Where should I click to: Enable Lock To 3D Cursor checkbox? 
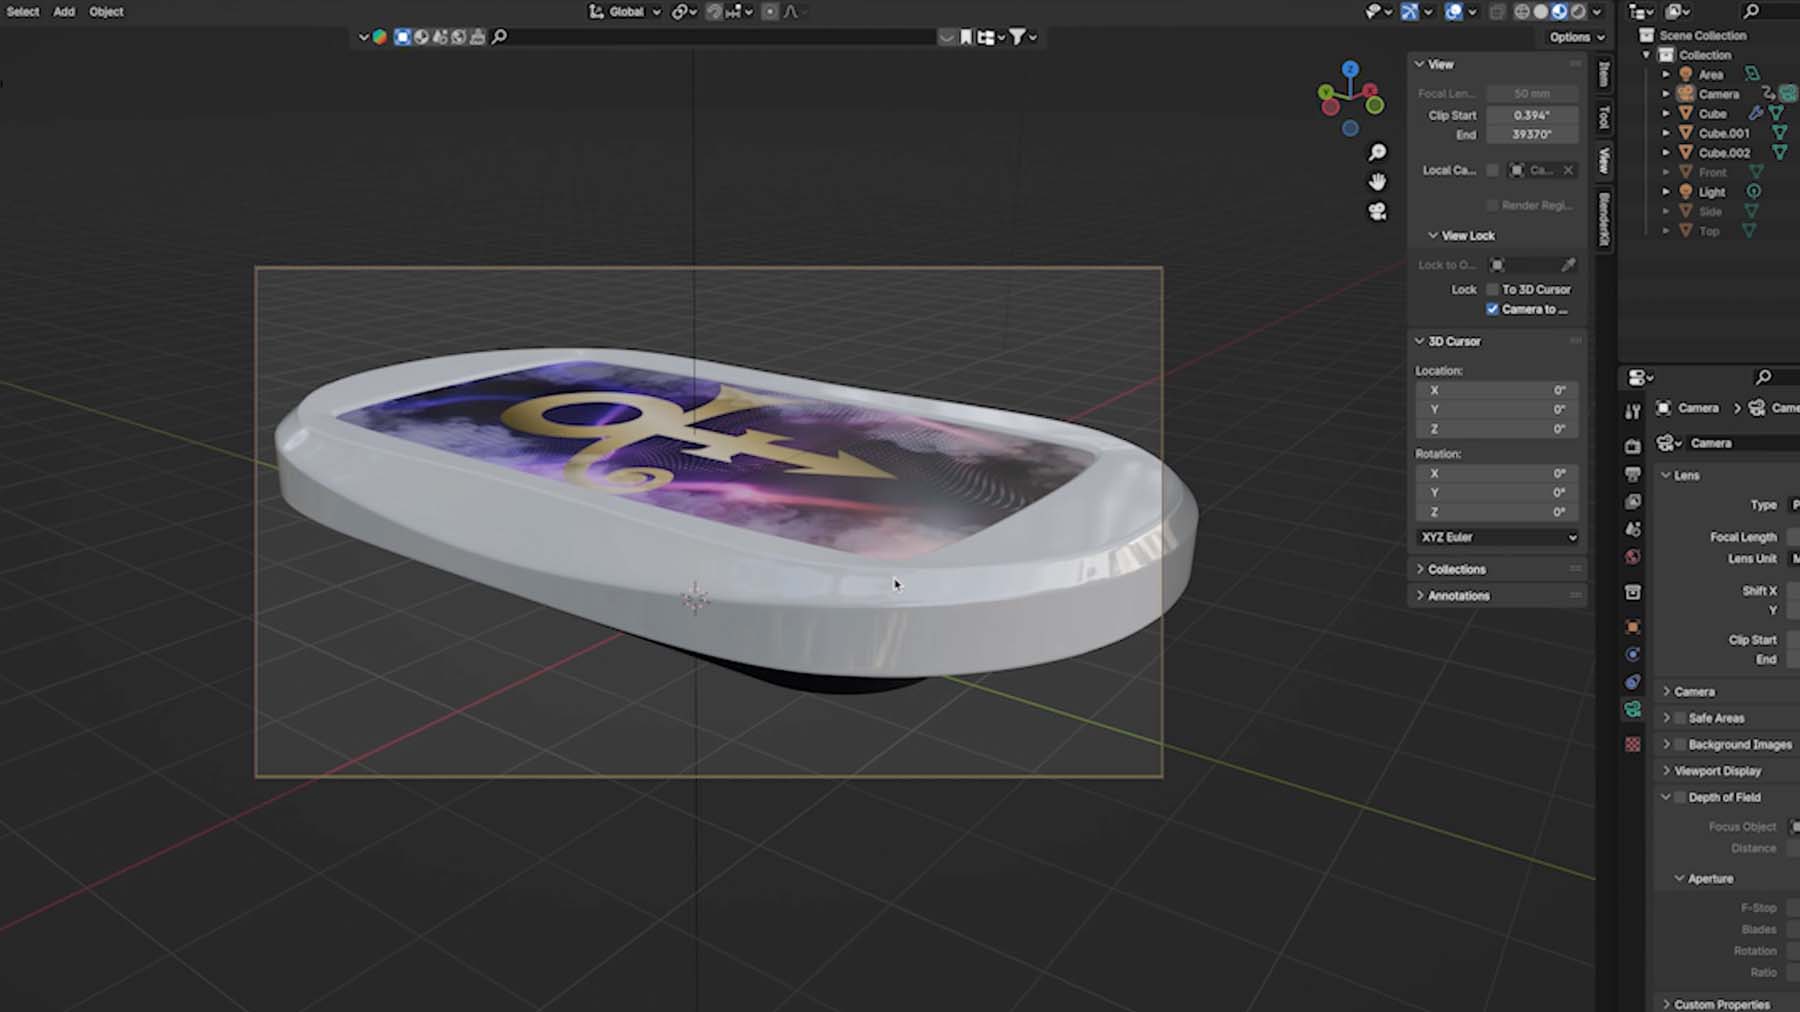pos(1492,289)
